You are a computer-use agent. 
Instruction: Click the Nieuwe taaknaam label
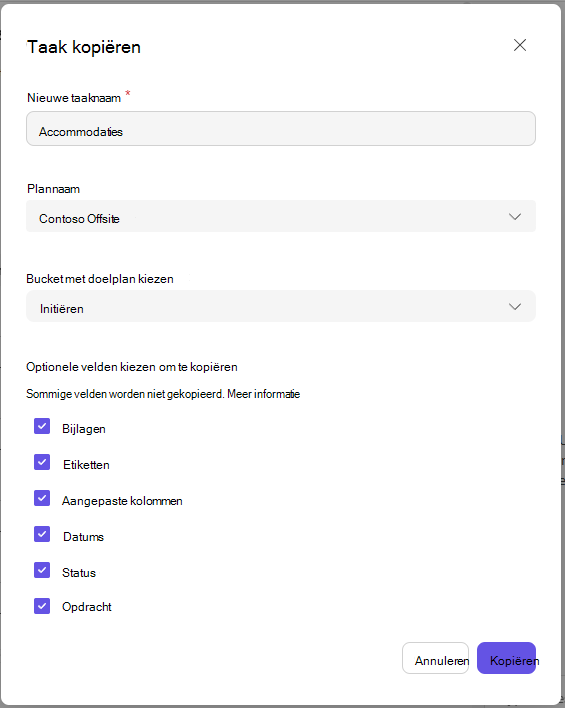[x=74, y=98]
